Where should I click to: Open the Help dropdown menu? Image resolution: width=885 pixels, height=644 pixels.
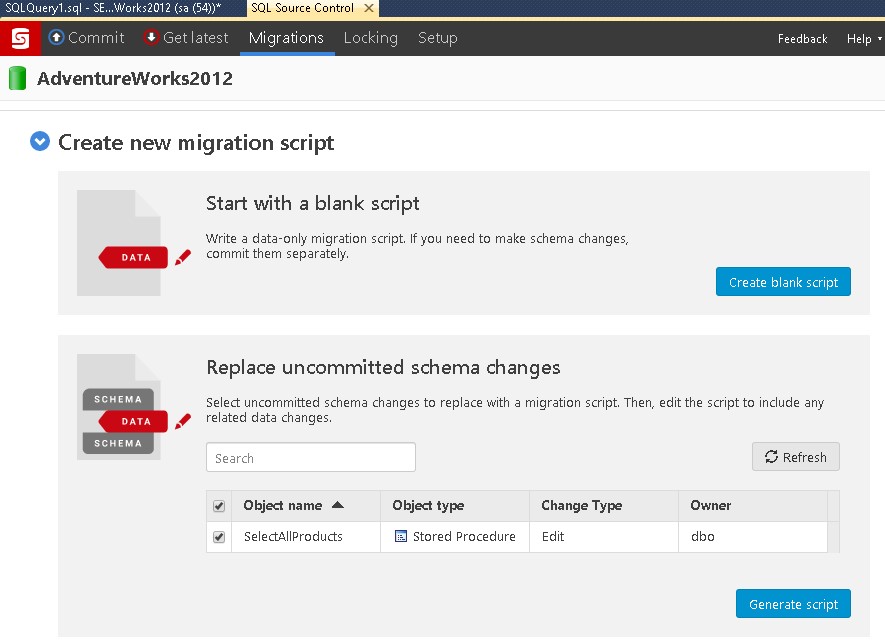coord(864,39)
